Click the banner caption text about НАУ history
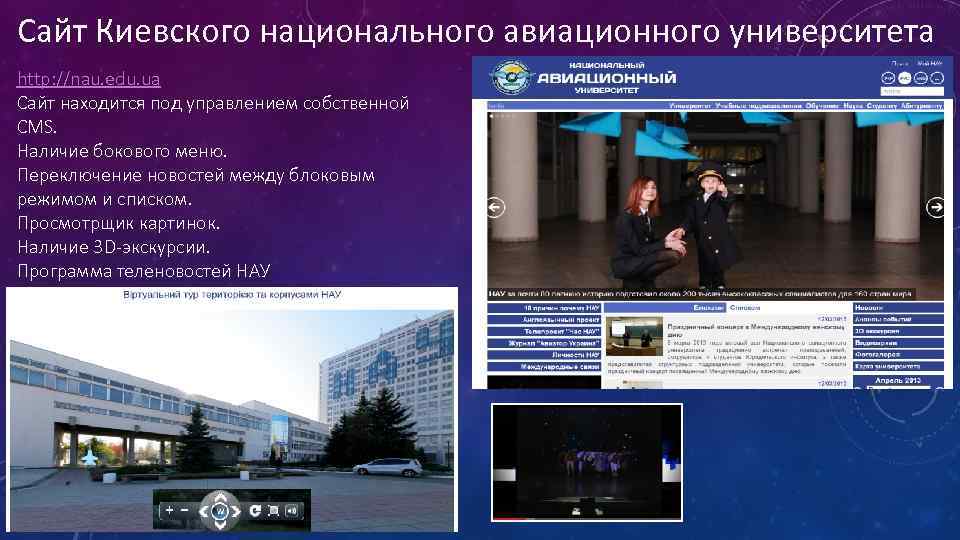960x540 pixels. point(700,294)
